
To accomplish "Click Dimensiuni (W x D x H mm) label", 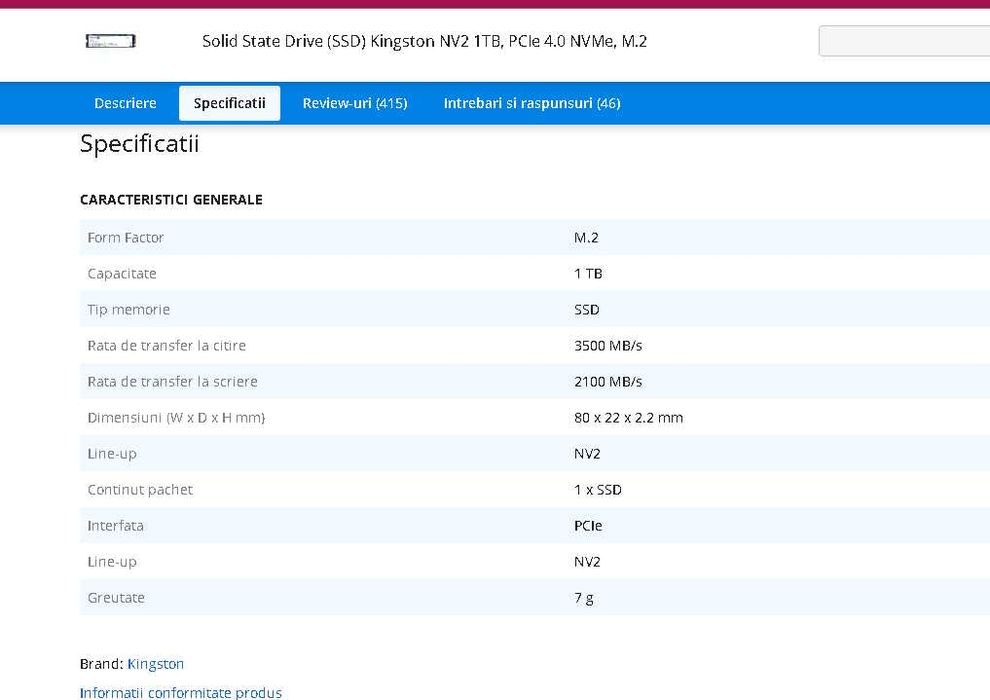I will (176, 418).
